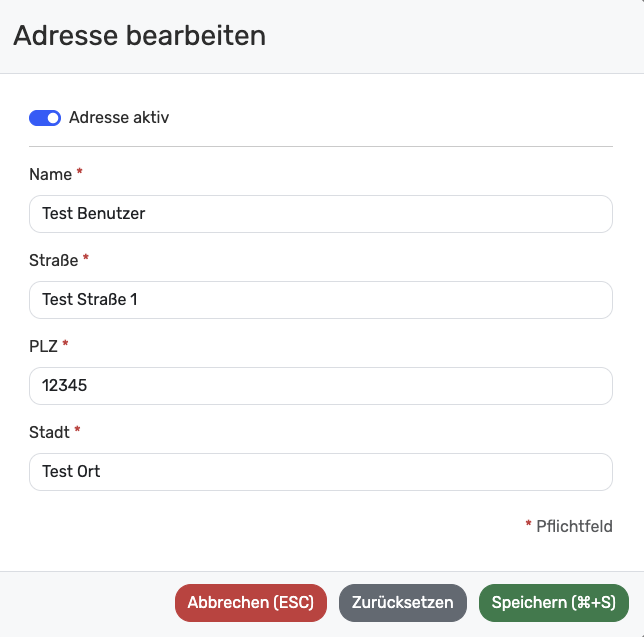Click the "Stadt" field label
Viewport: 644px width, 637px height.
coord(49,433)
